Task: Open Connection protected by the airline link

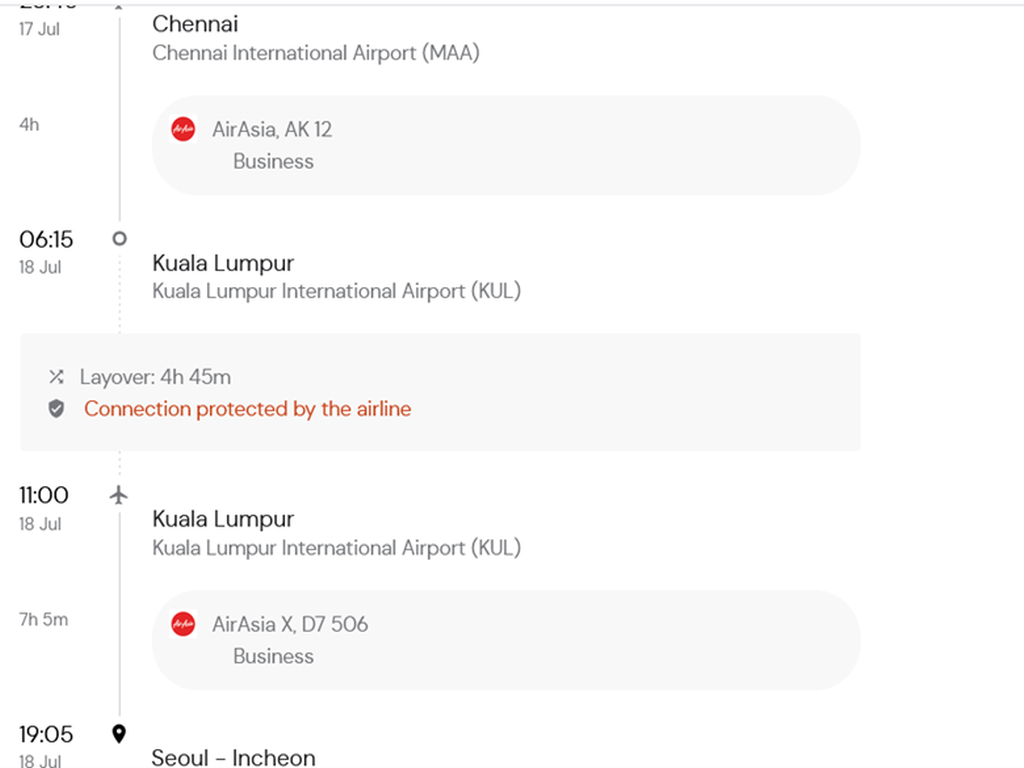Action: pos(247,409)
